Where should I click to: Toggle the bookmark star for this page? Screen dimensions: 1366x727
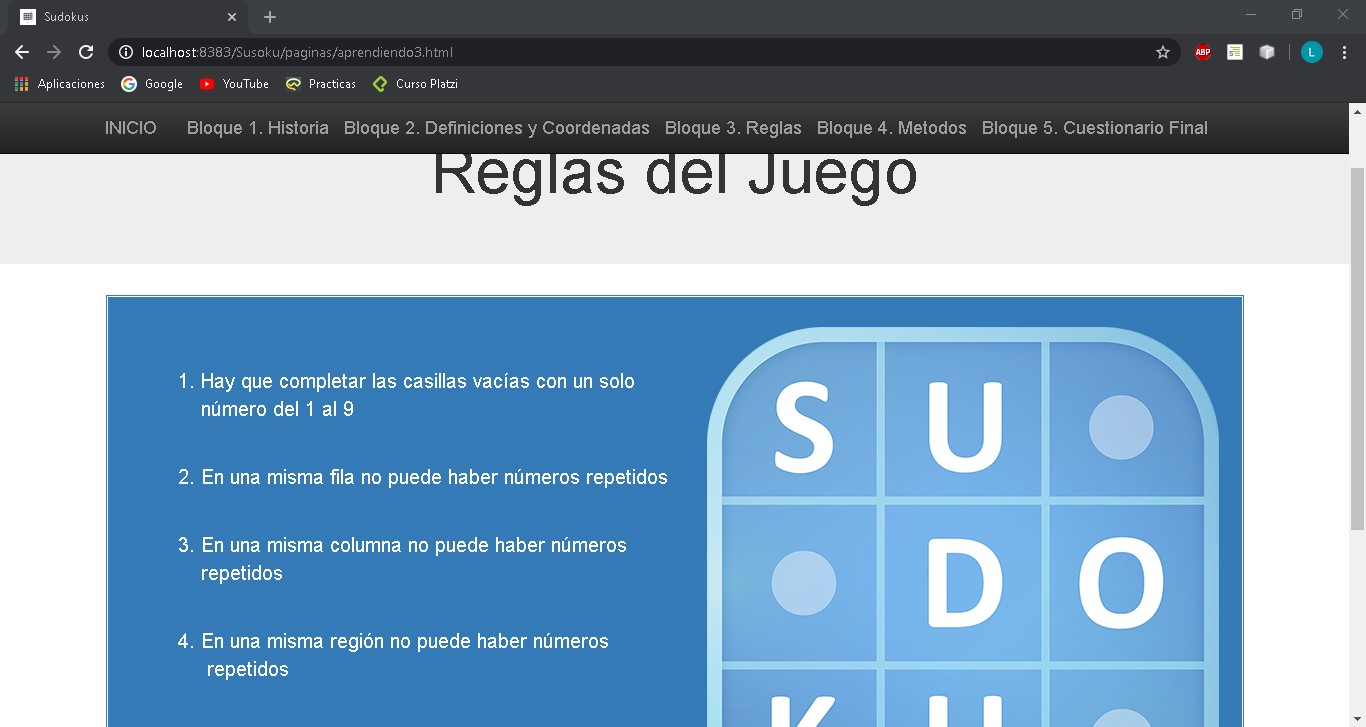coord(1163,52)
